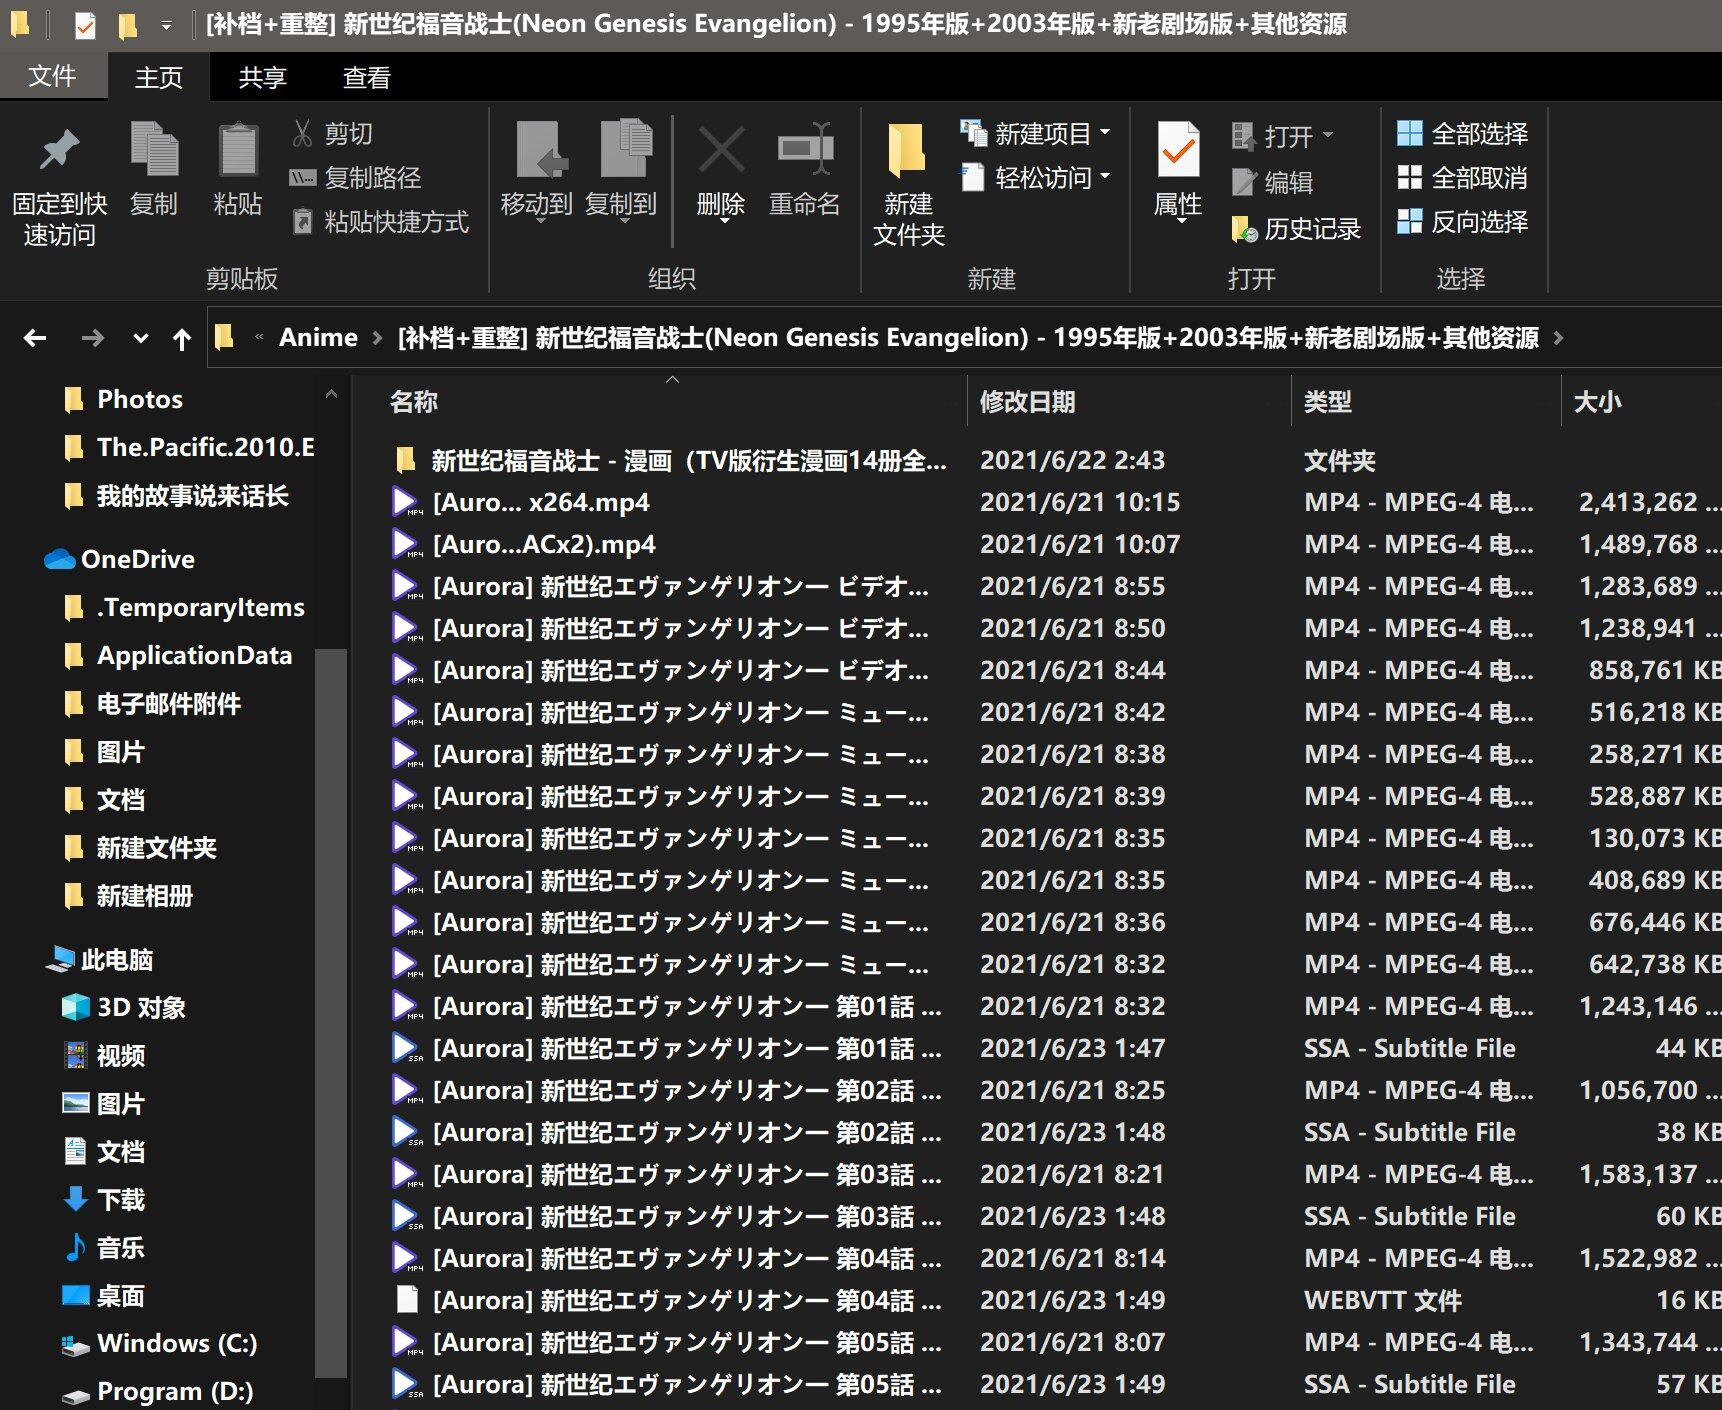The width and height of the screenshot is (1722, 1410).
Task: Open This PC in navigation pane
Action: point(100,960)
